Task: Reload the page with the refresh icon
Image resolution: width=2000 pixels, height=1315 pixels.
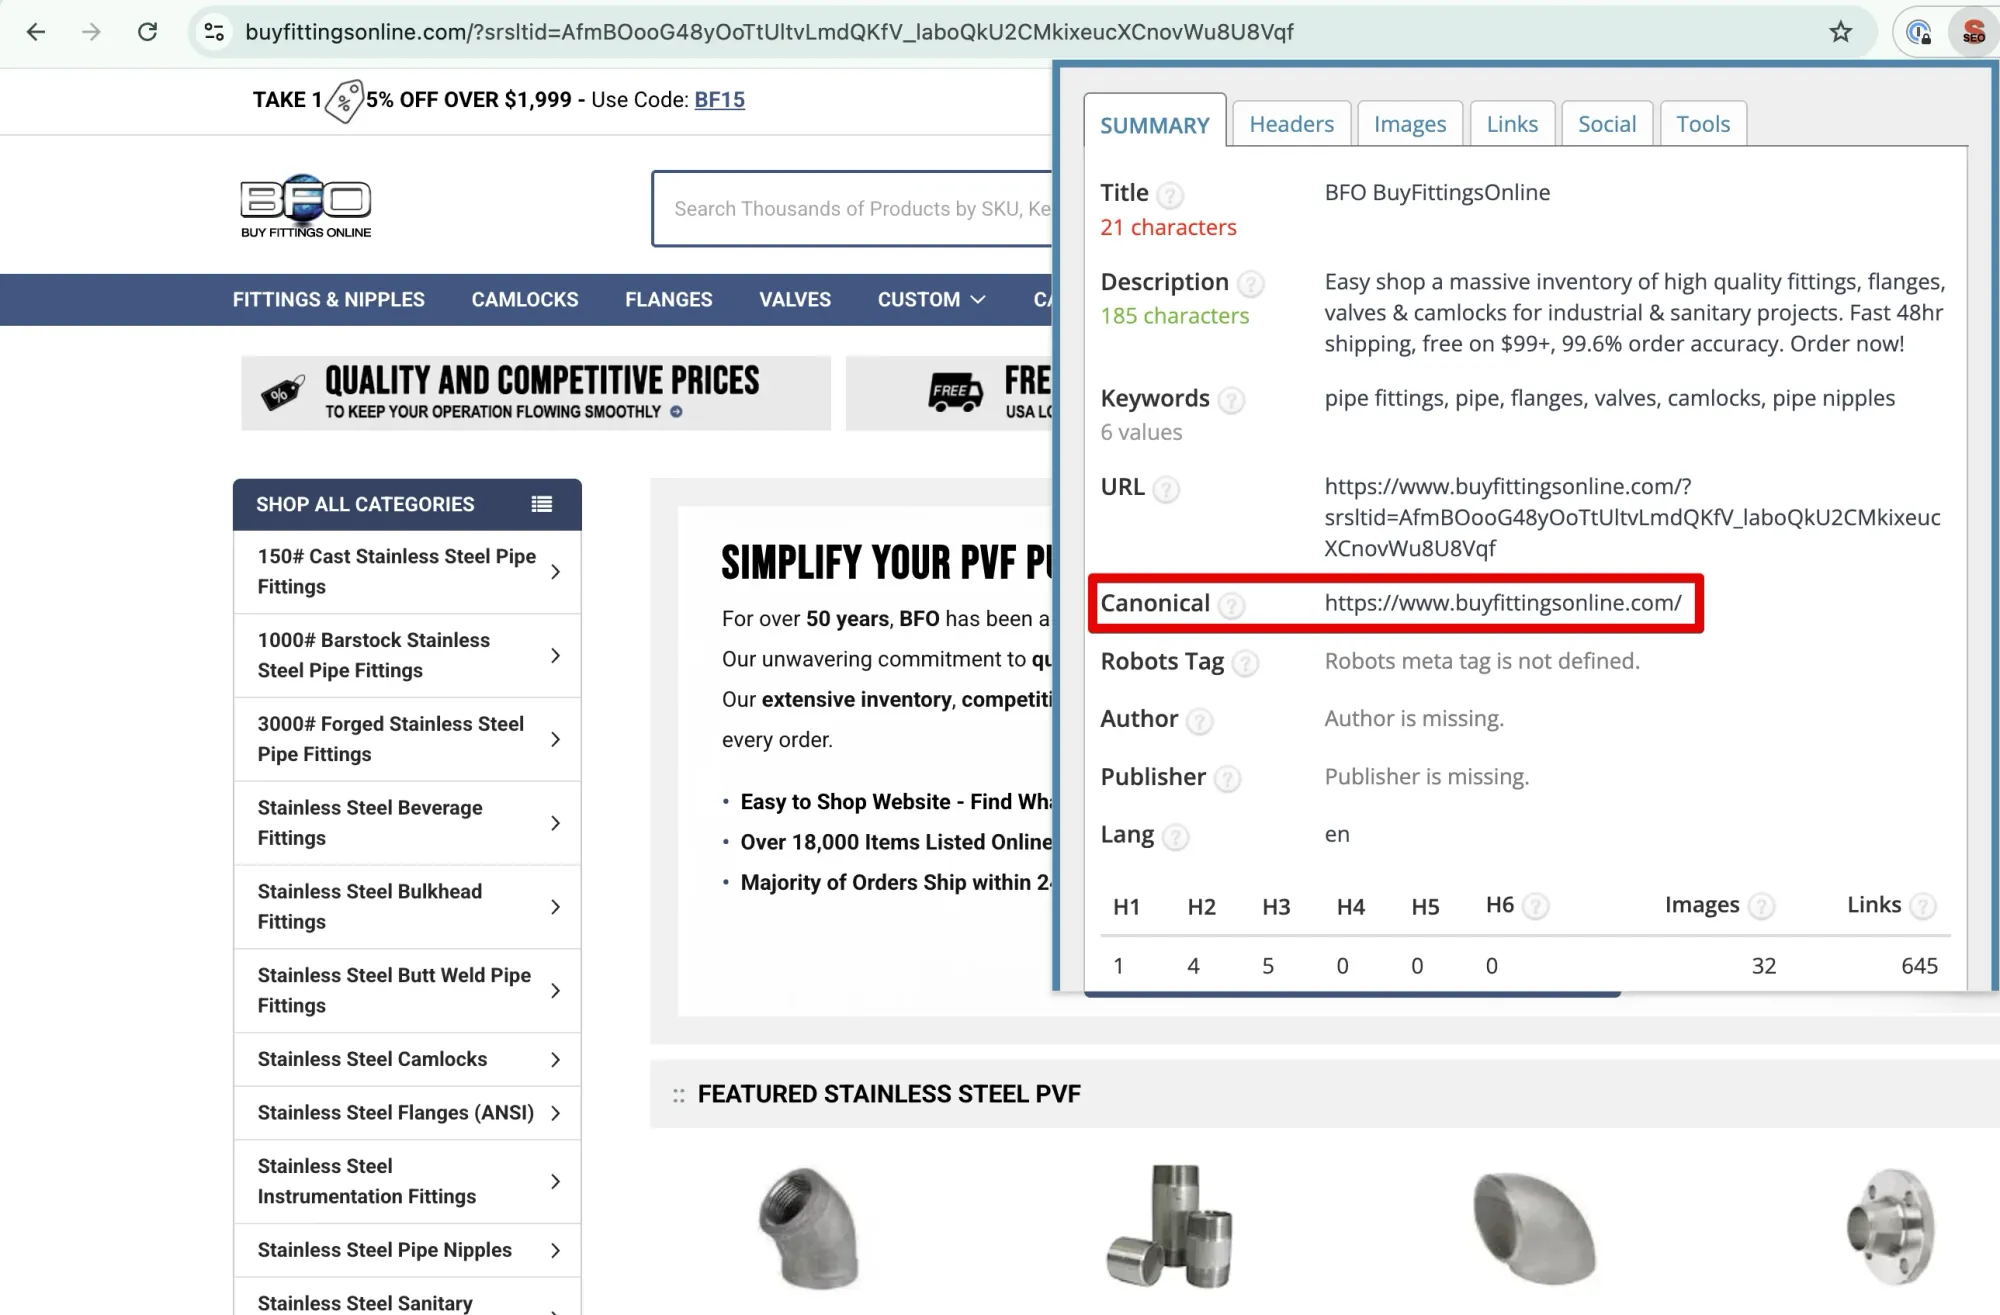Action: coord(147,32)
